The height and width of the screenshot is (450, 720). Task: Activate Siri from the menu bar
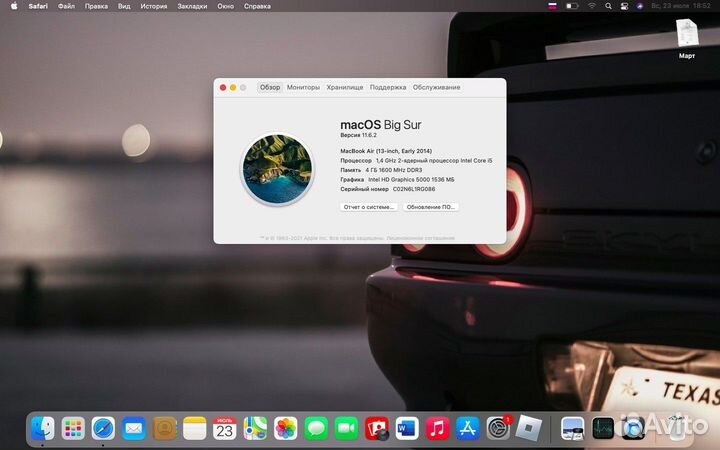click(x=640, y=6)
